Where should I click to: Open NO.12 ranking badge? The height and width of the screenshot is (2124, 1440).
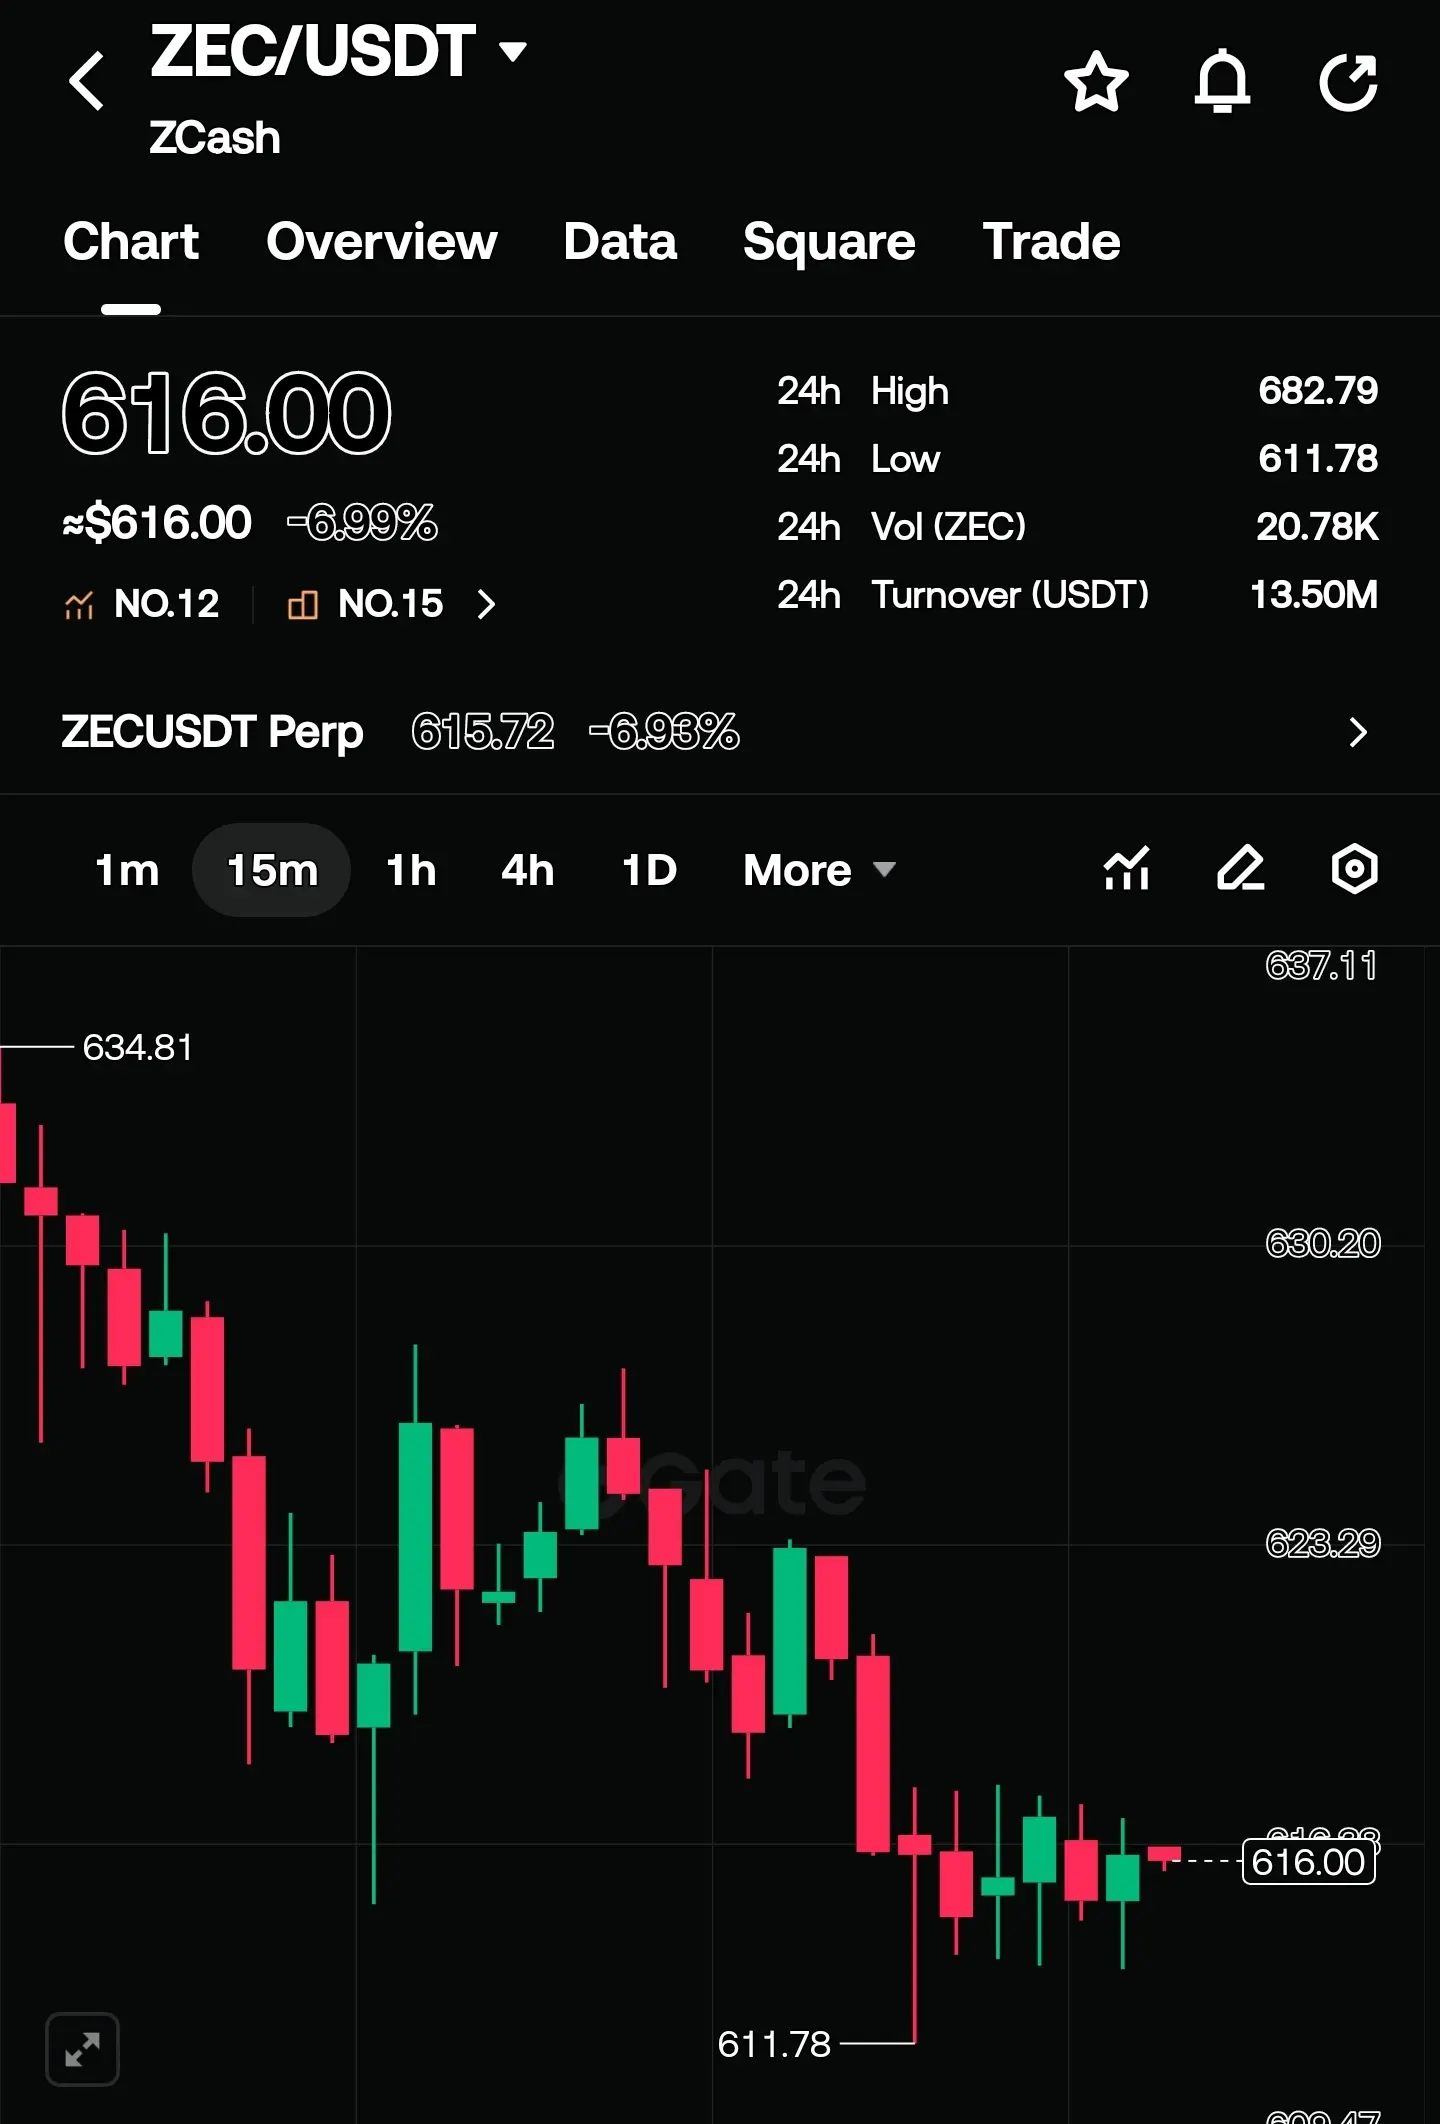pos(142,604)
